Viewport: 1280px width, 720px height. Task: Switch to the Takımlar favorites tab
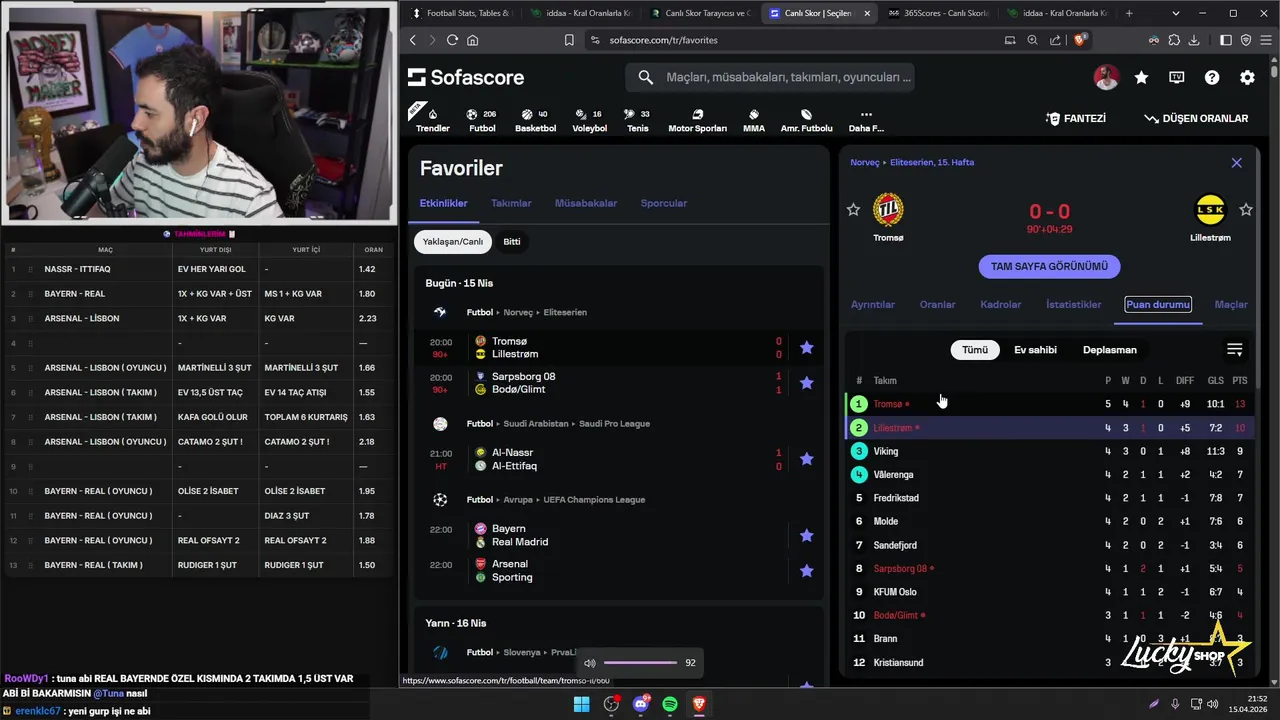[x=511, y=203]
